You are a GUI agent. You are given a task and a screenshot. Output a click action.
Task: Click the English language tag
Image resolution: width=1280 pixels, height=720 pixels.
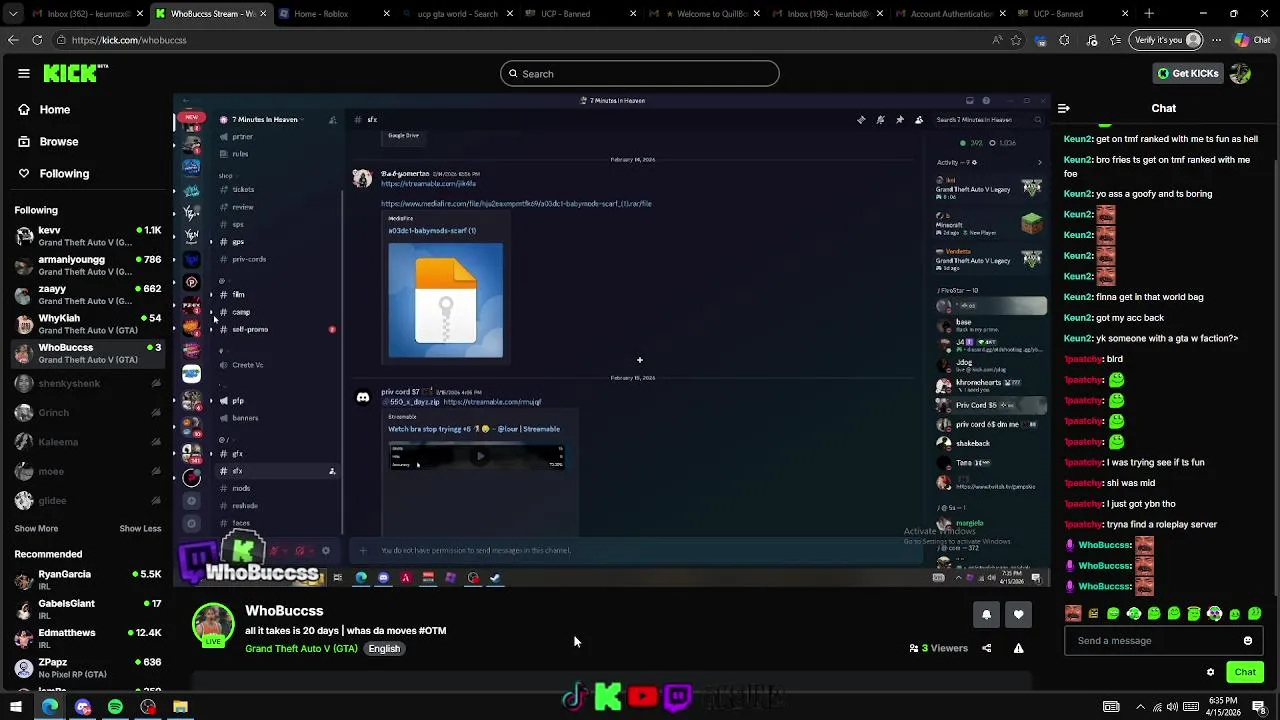(x=384, y=648)
